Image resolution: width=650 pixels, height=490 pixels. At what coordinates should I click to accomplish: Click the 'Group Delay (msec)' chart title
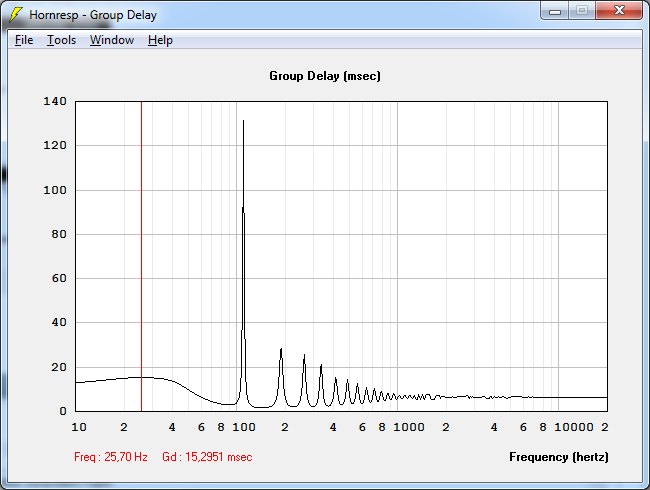(325, 76)
